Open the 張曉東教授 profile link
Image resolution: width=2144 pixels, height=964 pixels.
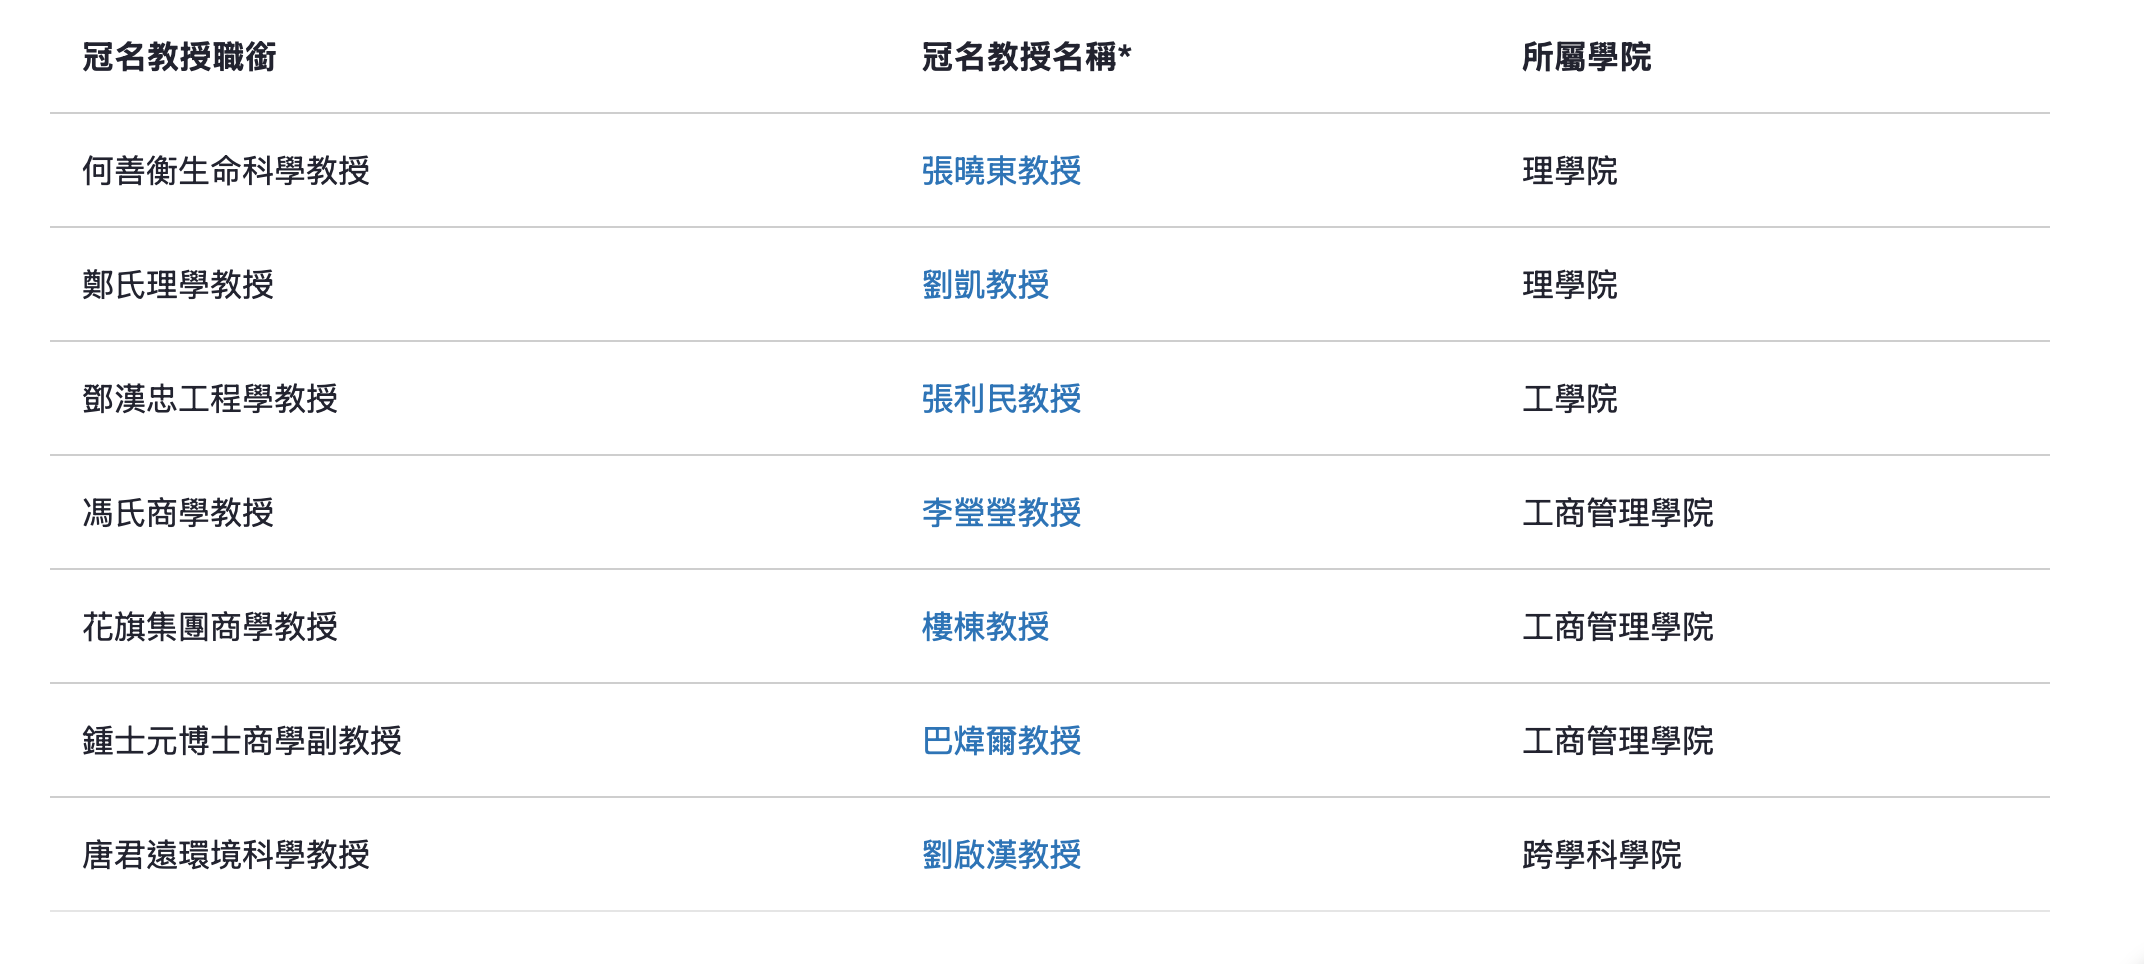[x=1001, y=171]
